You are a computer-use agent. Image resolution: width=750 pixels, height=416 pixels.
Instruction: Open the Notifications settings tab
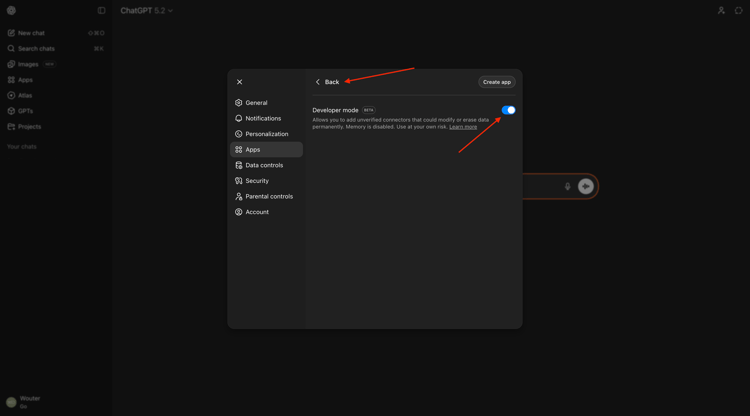point(266,118)
